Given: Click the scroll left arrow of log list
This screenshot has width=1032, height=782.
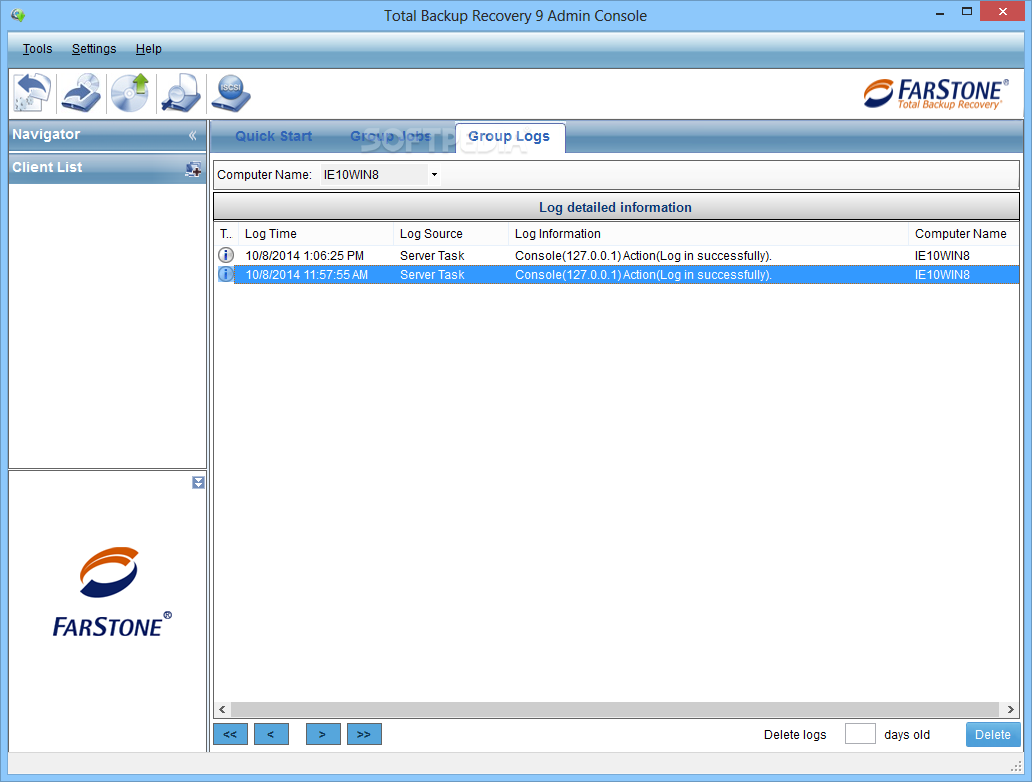Looking at the screenshot, I should point(222,709).
